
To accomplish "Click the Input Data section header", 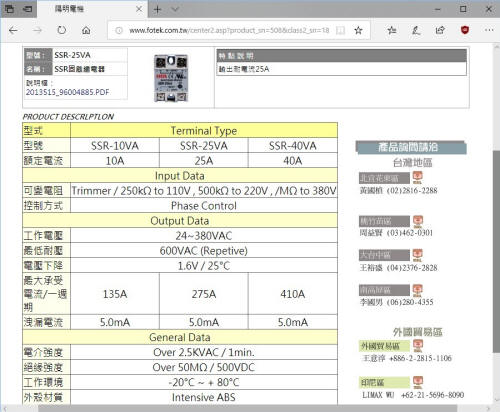I will click(x=180, y=176).
